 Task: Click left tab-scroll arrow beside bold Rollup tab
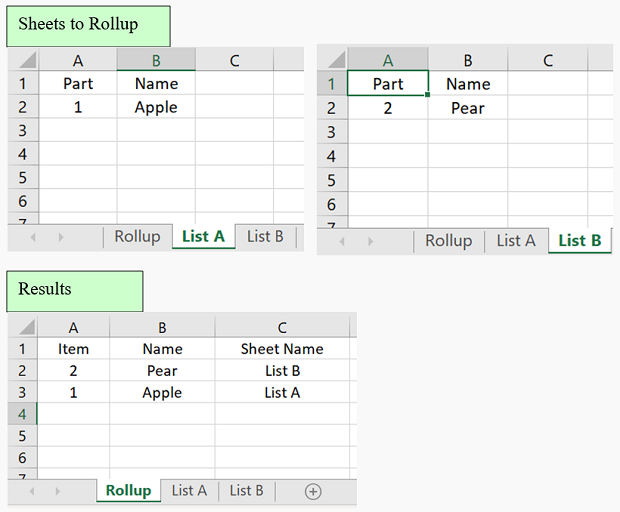pos(31,491)
